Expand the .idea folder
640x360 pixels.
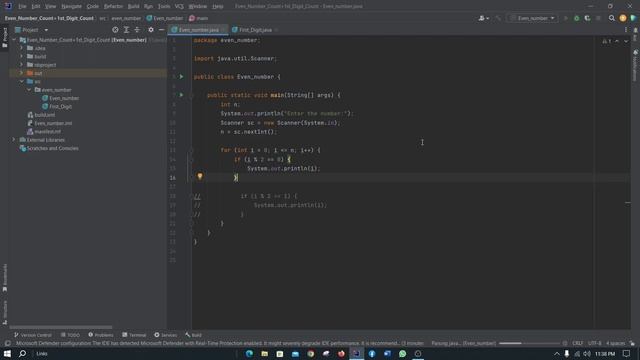(22, 48)
